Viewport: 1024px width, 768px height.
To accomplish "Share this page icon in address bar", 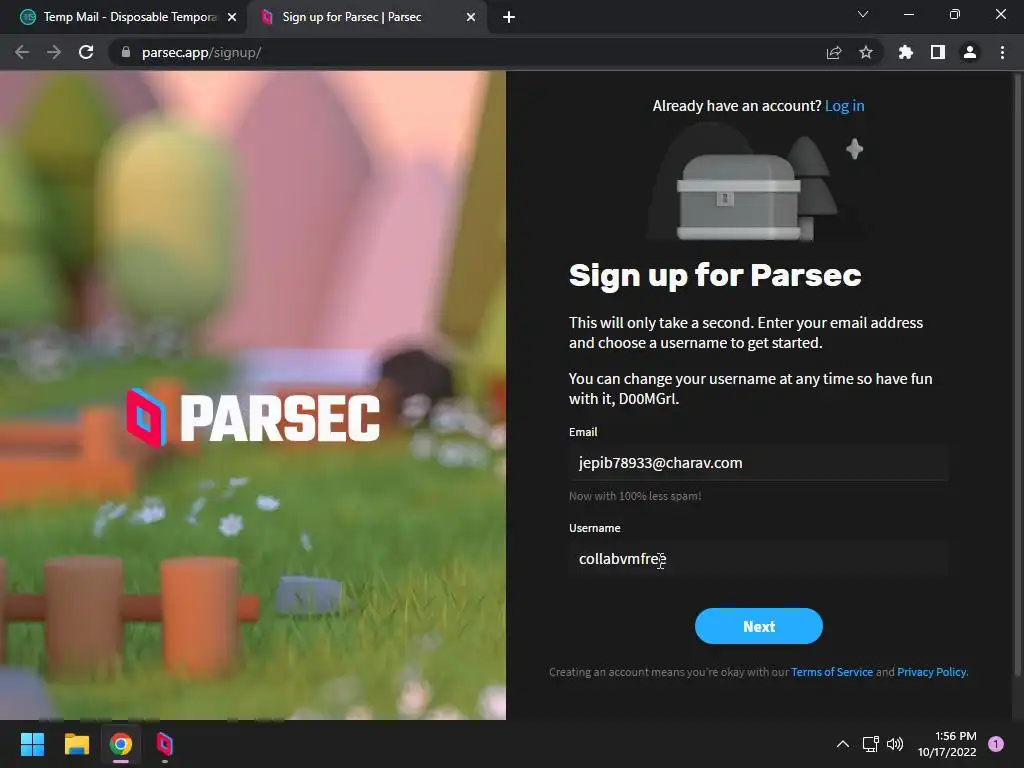I will coord(834,52).
